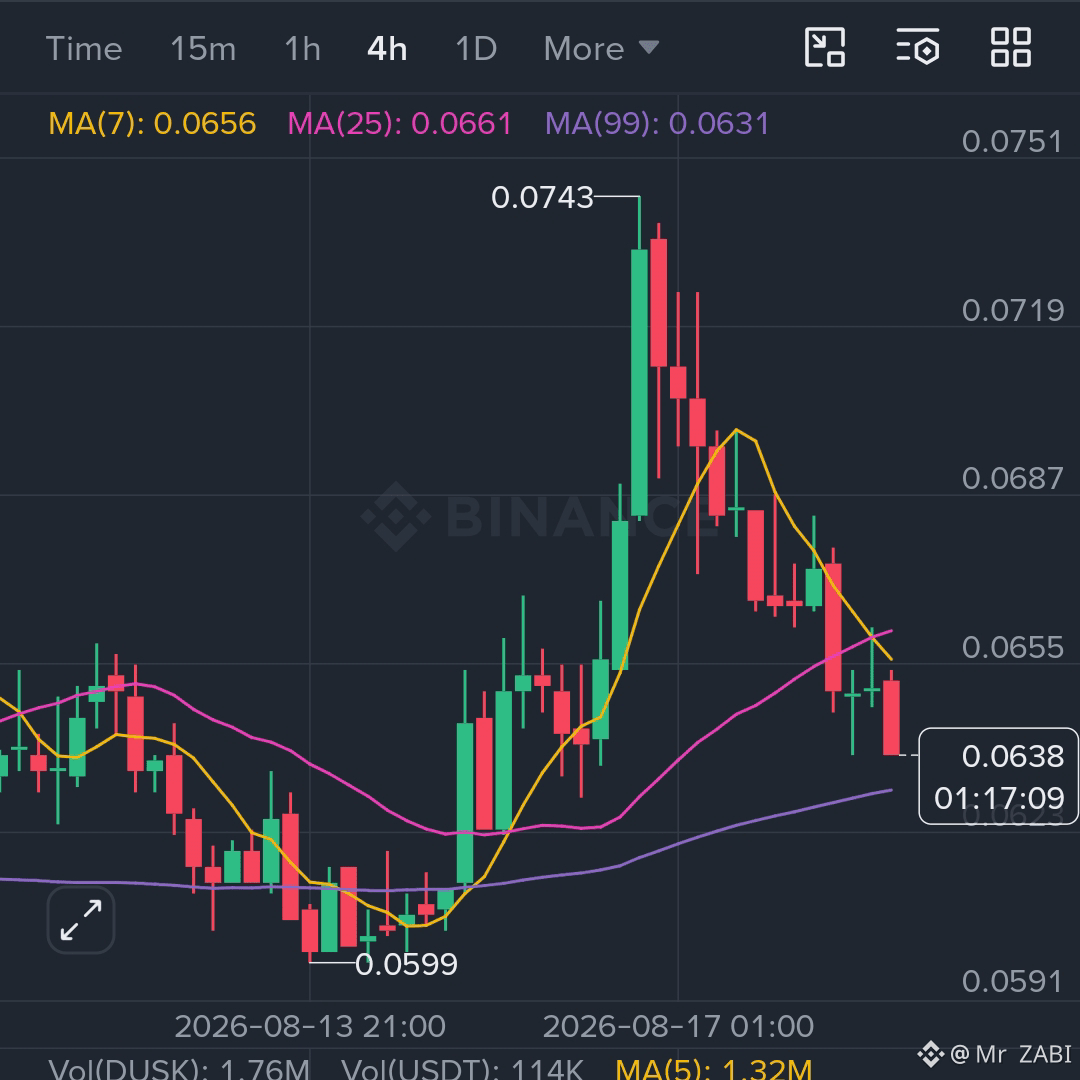
Task: Select the 1D interval tab
Action: [x=476, y=49]
